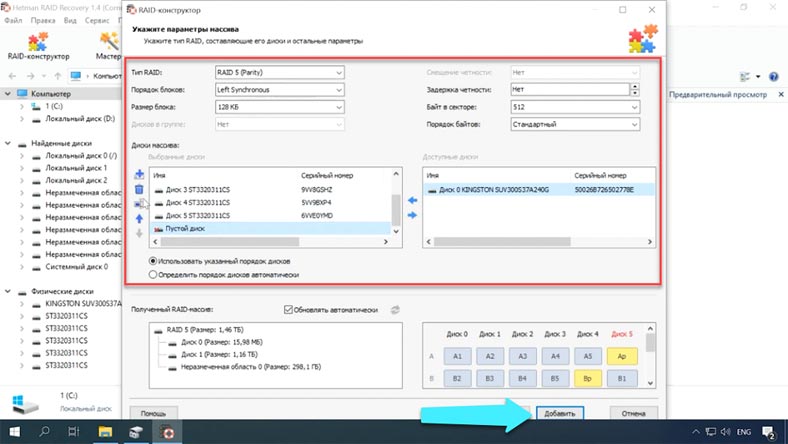The image size is (788, 444).
Task: Click the blue up arrow to move disk up
Action: 139,218
